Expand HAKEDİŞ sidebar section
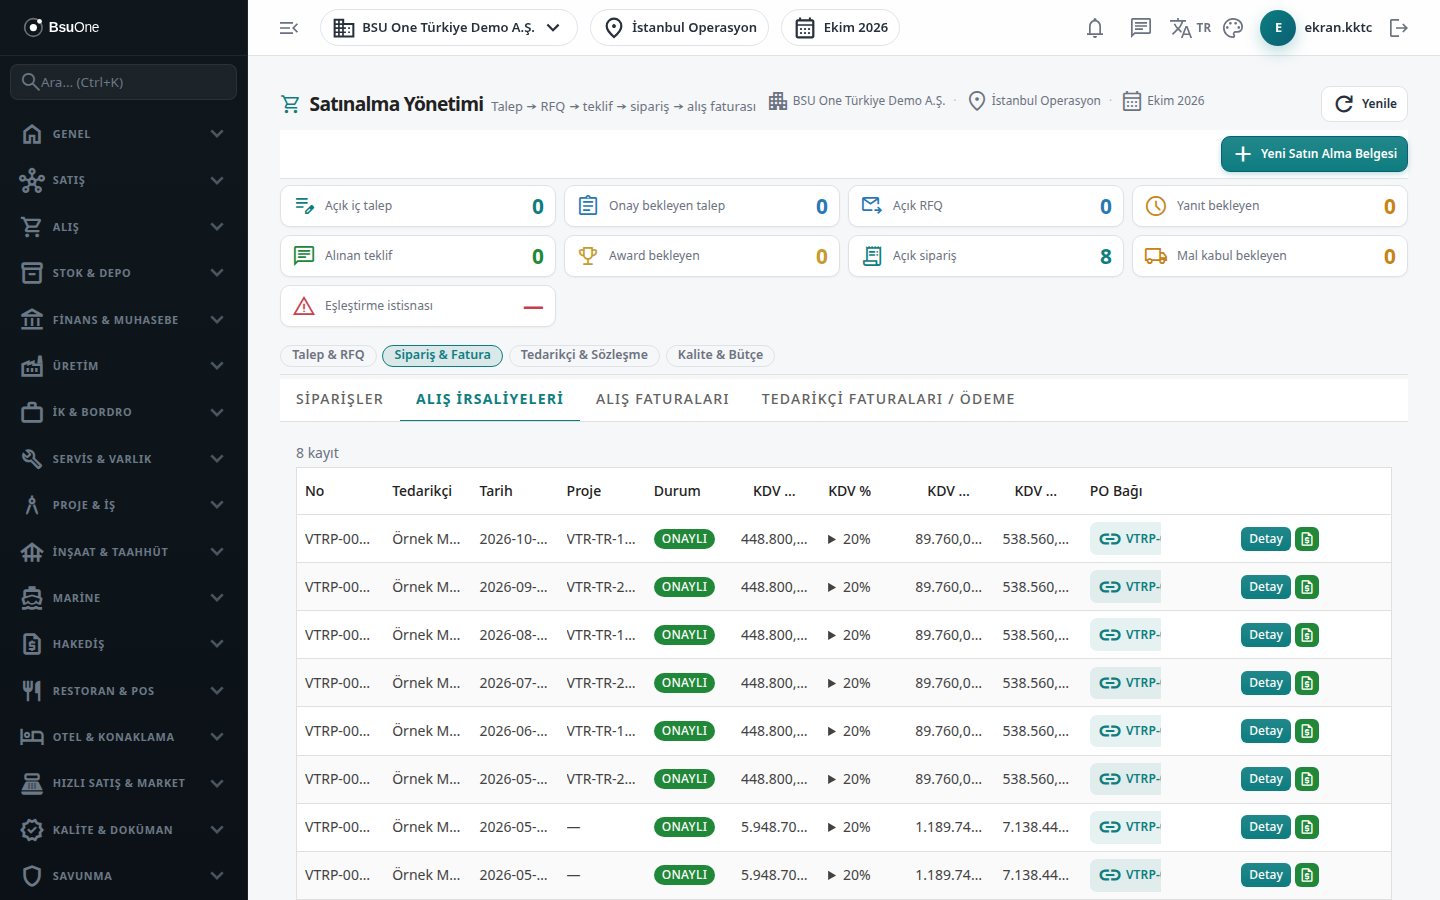Viewport: 1440px width, 900px height. pyautogui.click(x=124, y=644)
